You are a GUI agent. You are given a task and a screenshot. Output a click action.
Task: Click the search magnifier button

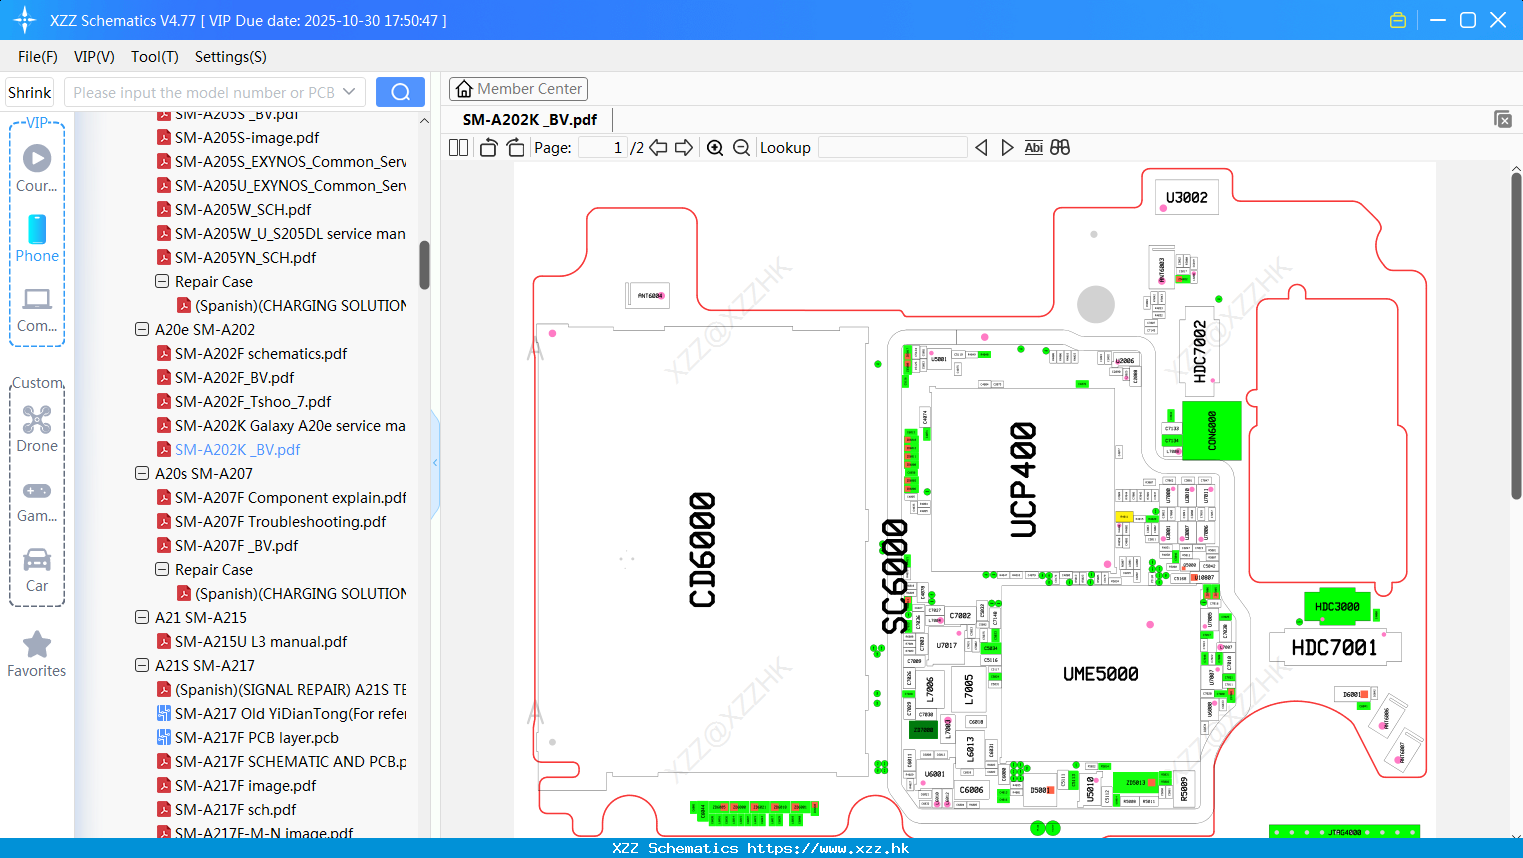click(x=400, y=92)
